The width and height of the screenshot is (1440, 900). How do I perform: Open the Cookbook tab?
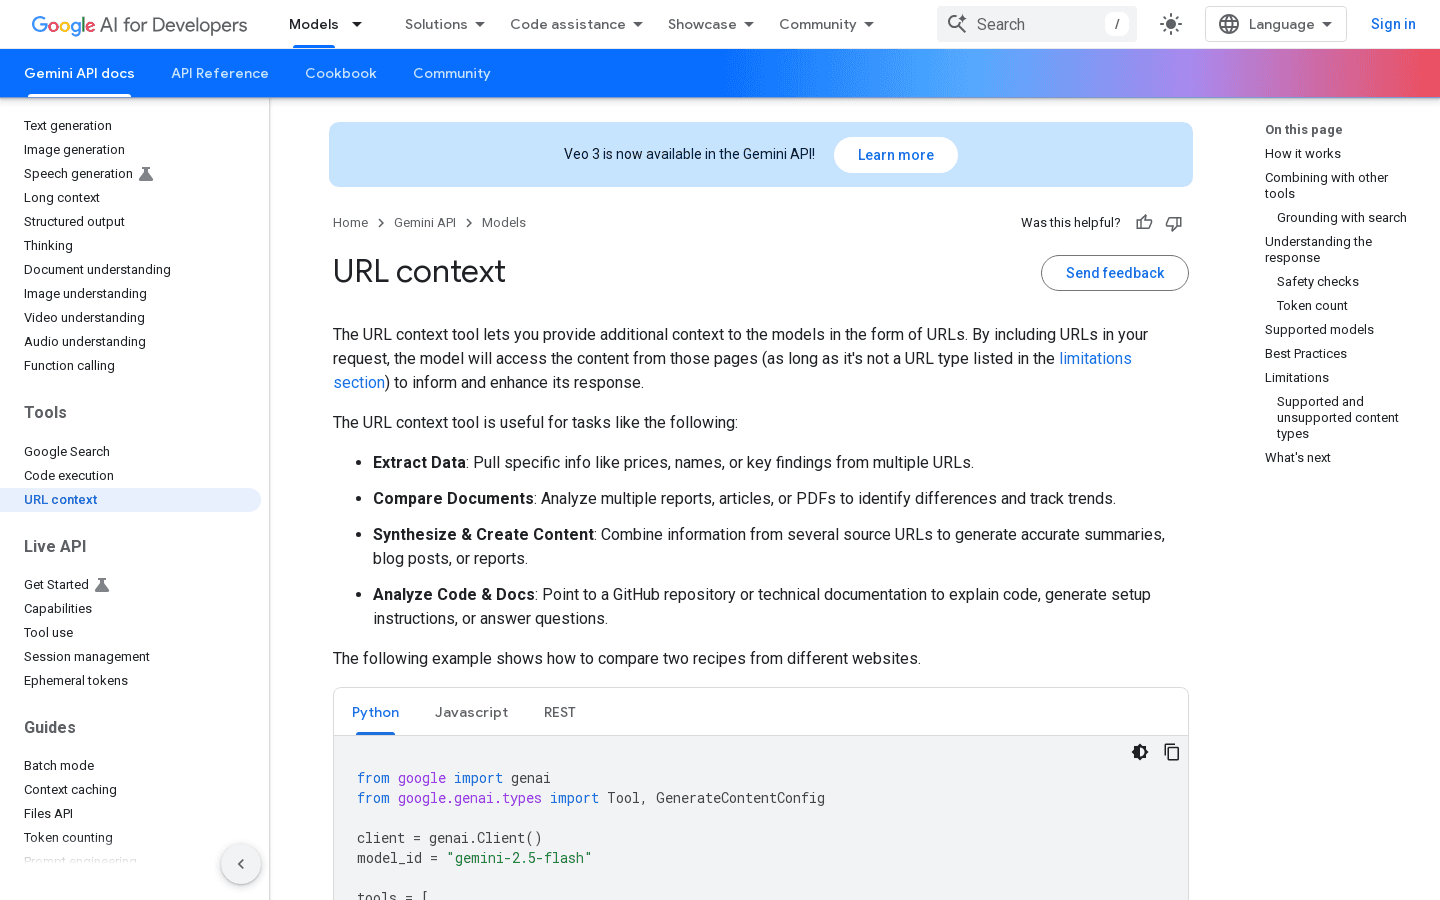(341, 73)
